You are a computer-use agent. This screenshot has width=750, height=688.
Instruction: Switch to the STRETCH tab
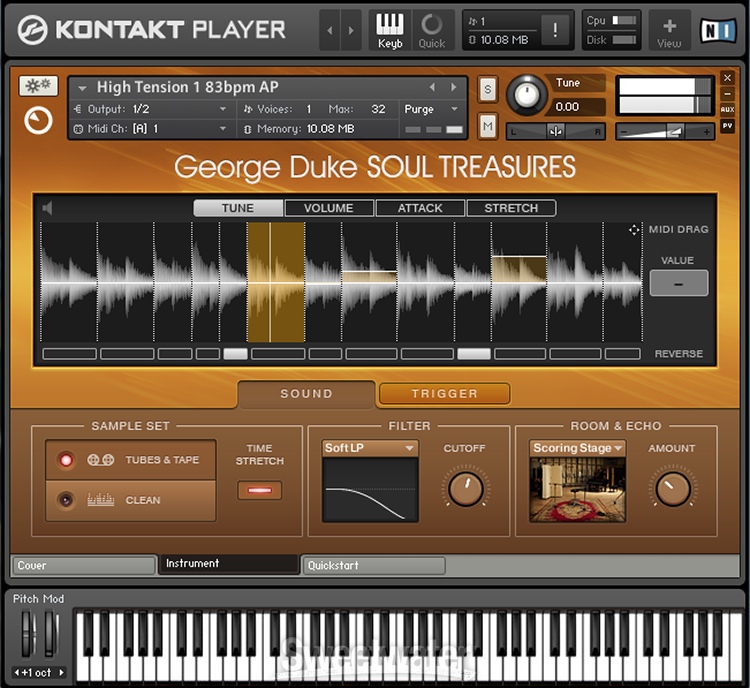511,208
